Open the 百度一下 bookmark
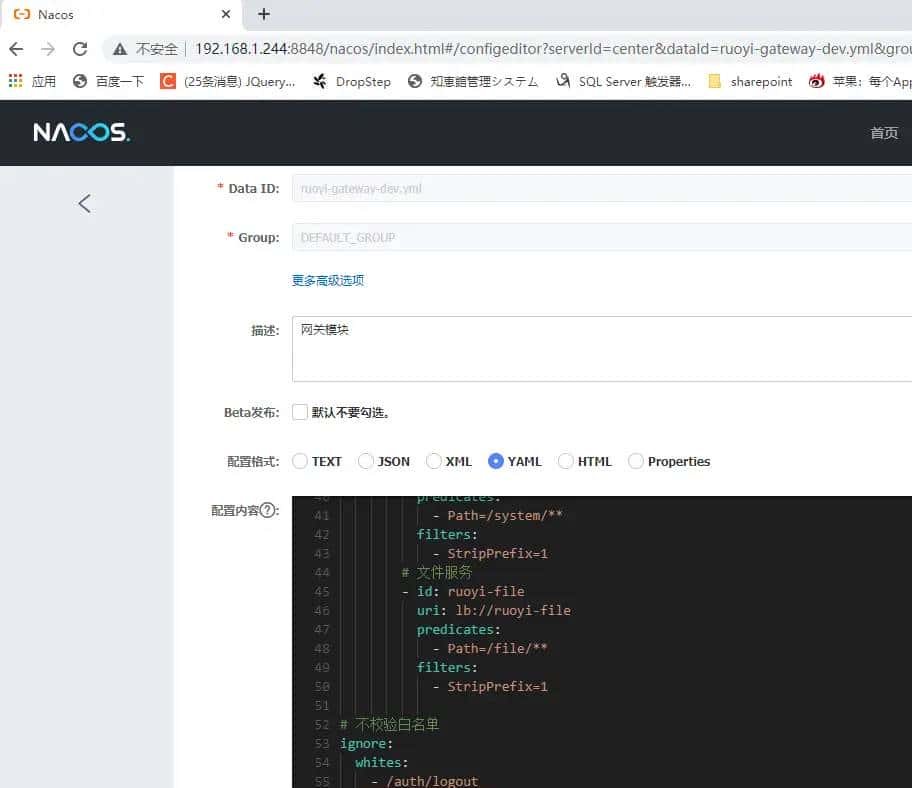Screen dimensions: 912x788 coord(109,82)
